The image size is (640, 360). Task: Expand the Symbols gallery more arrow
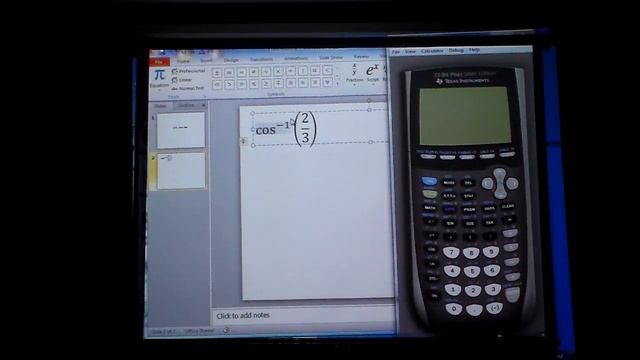click(338, 84)
